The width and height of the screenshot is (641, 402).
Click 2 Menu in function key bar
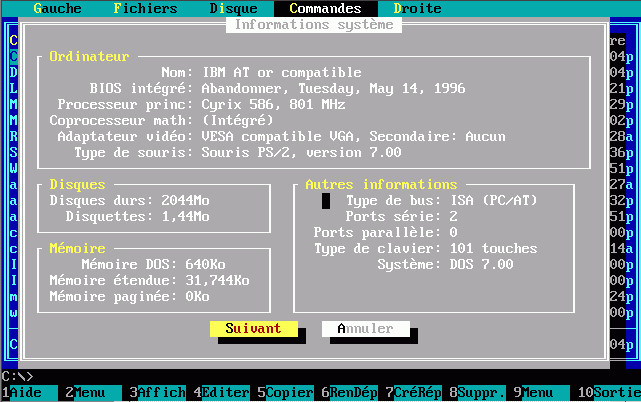pyautogui.click(x=89, y=393)
